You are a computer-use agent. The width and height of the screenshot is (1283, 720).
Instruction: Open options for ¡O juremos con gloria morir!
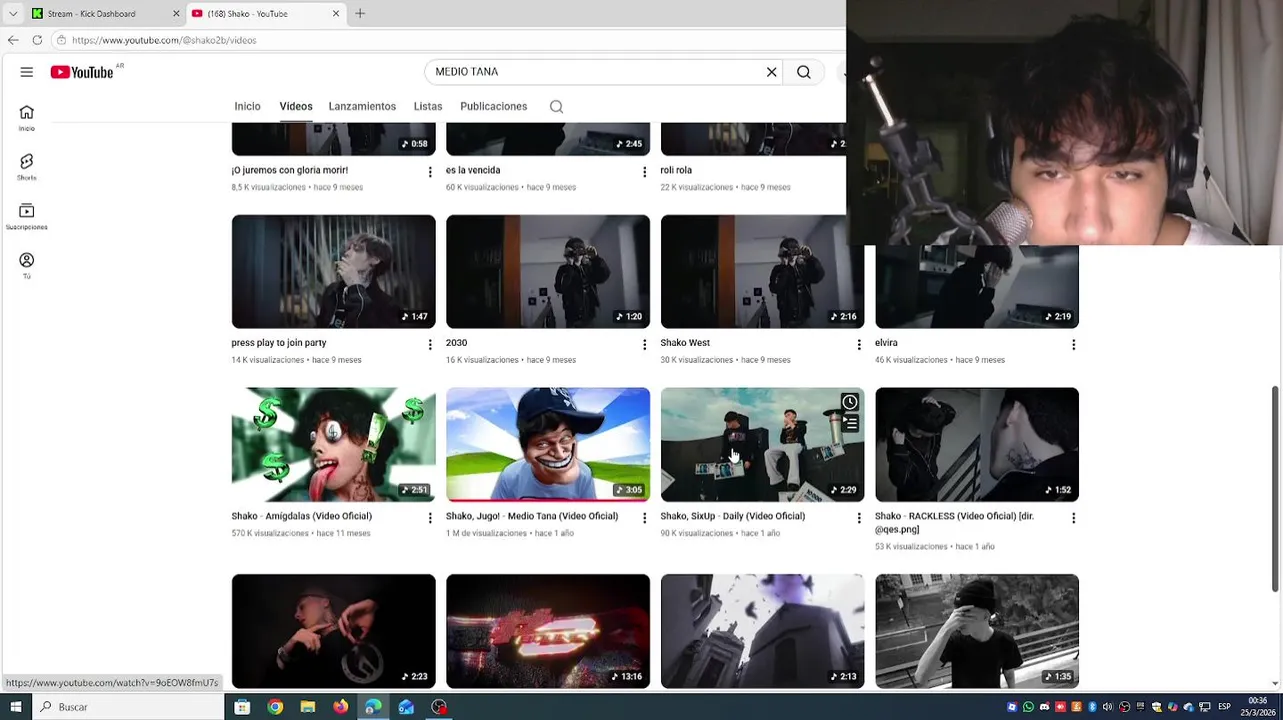(430, 172)
